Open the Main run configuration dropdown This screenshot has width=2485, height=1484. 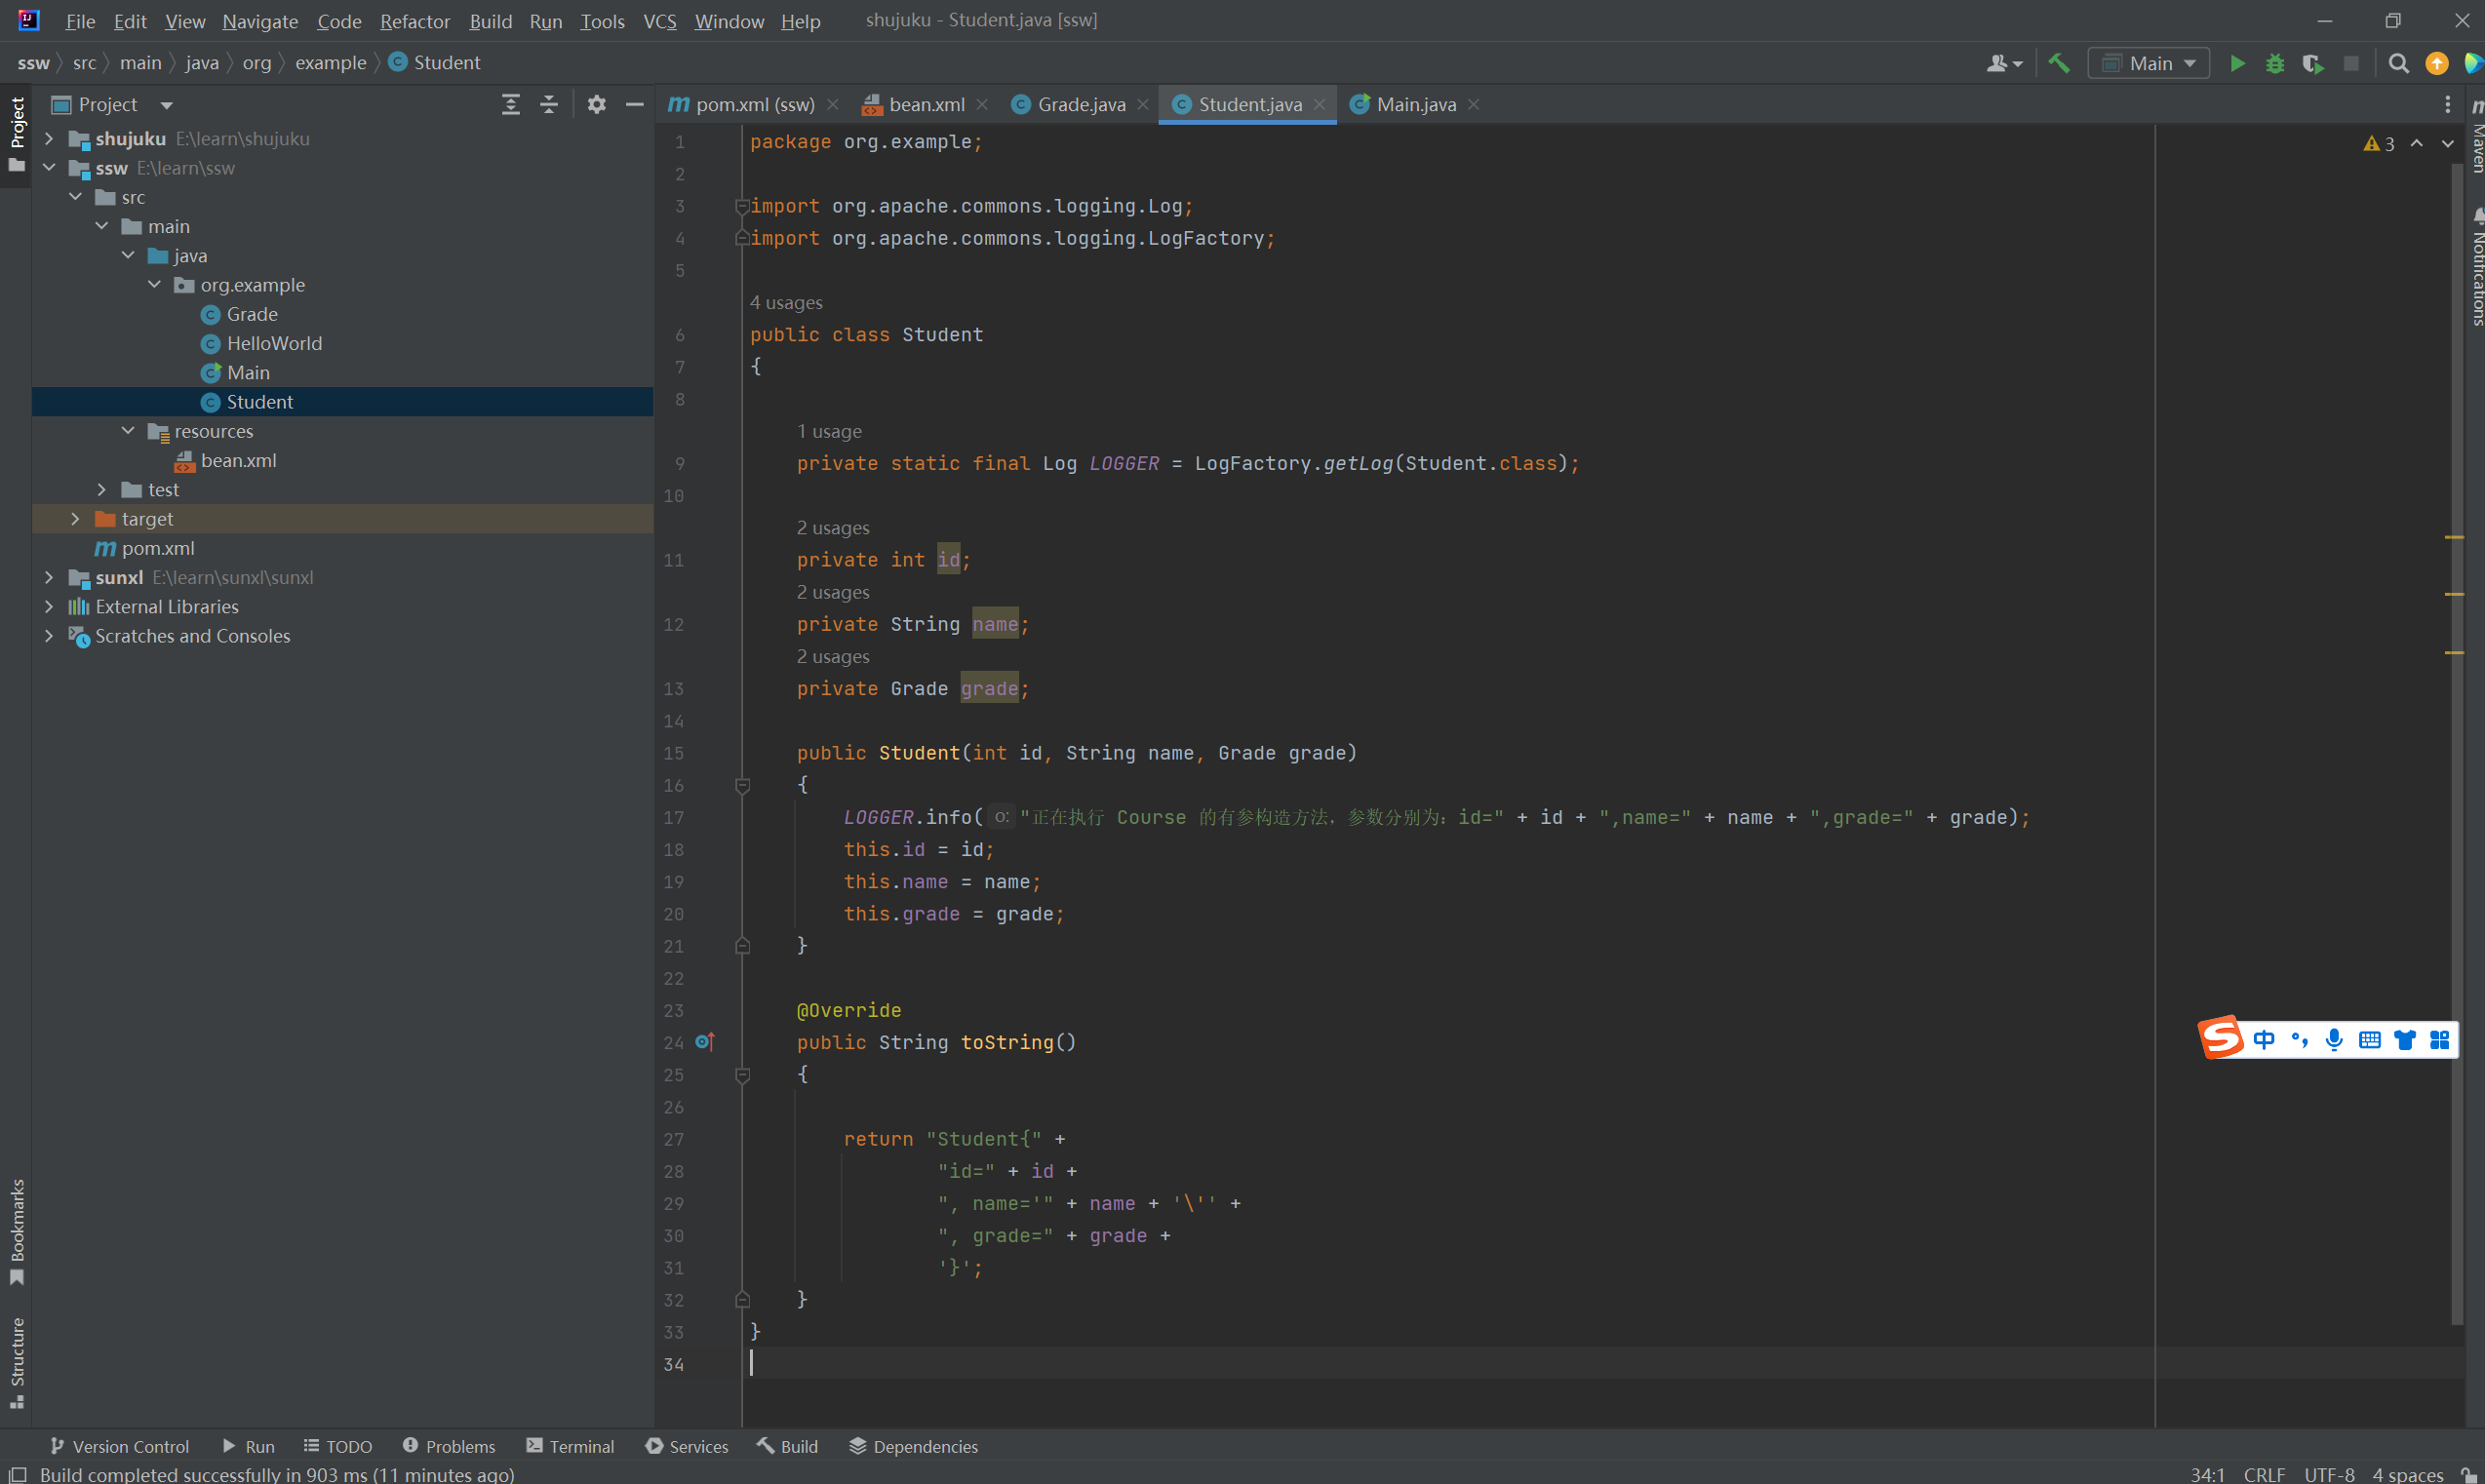2149,64
